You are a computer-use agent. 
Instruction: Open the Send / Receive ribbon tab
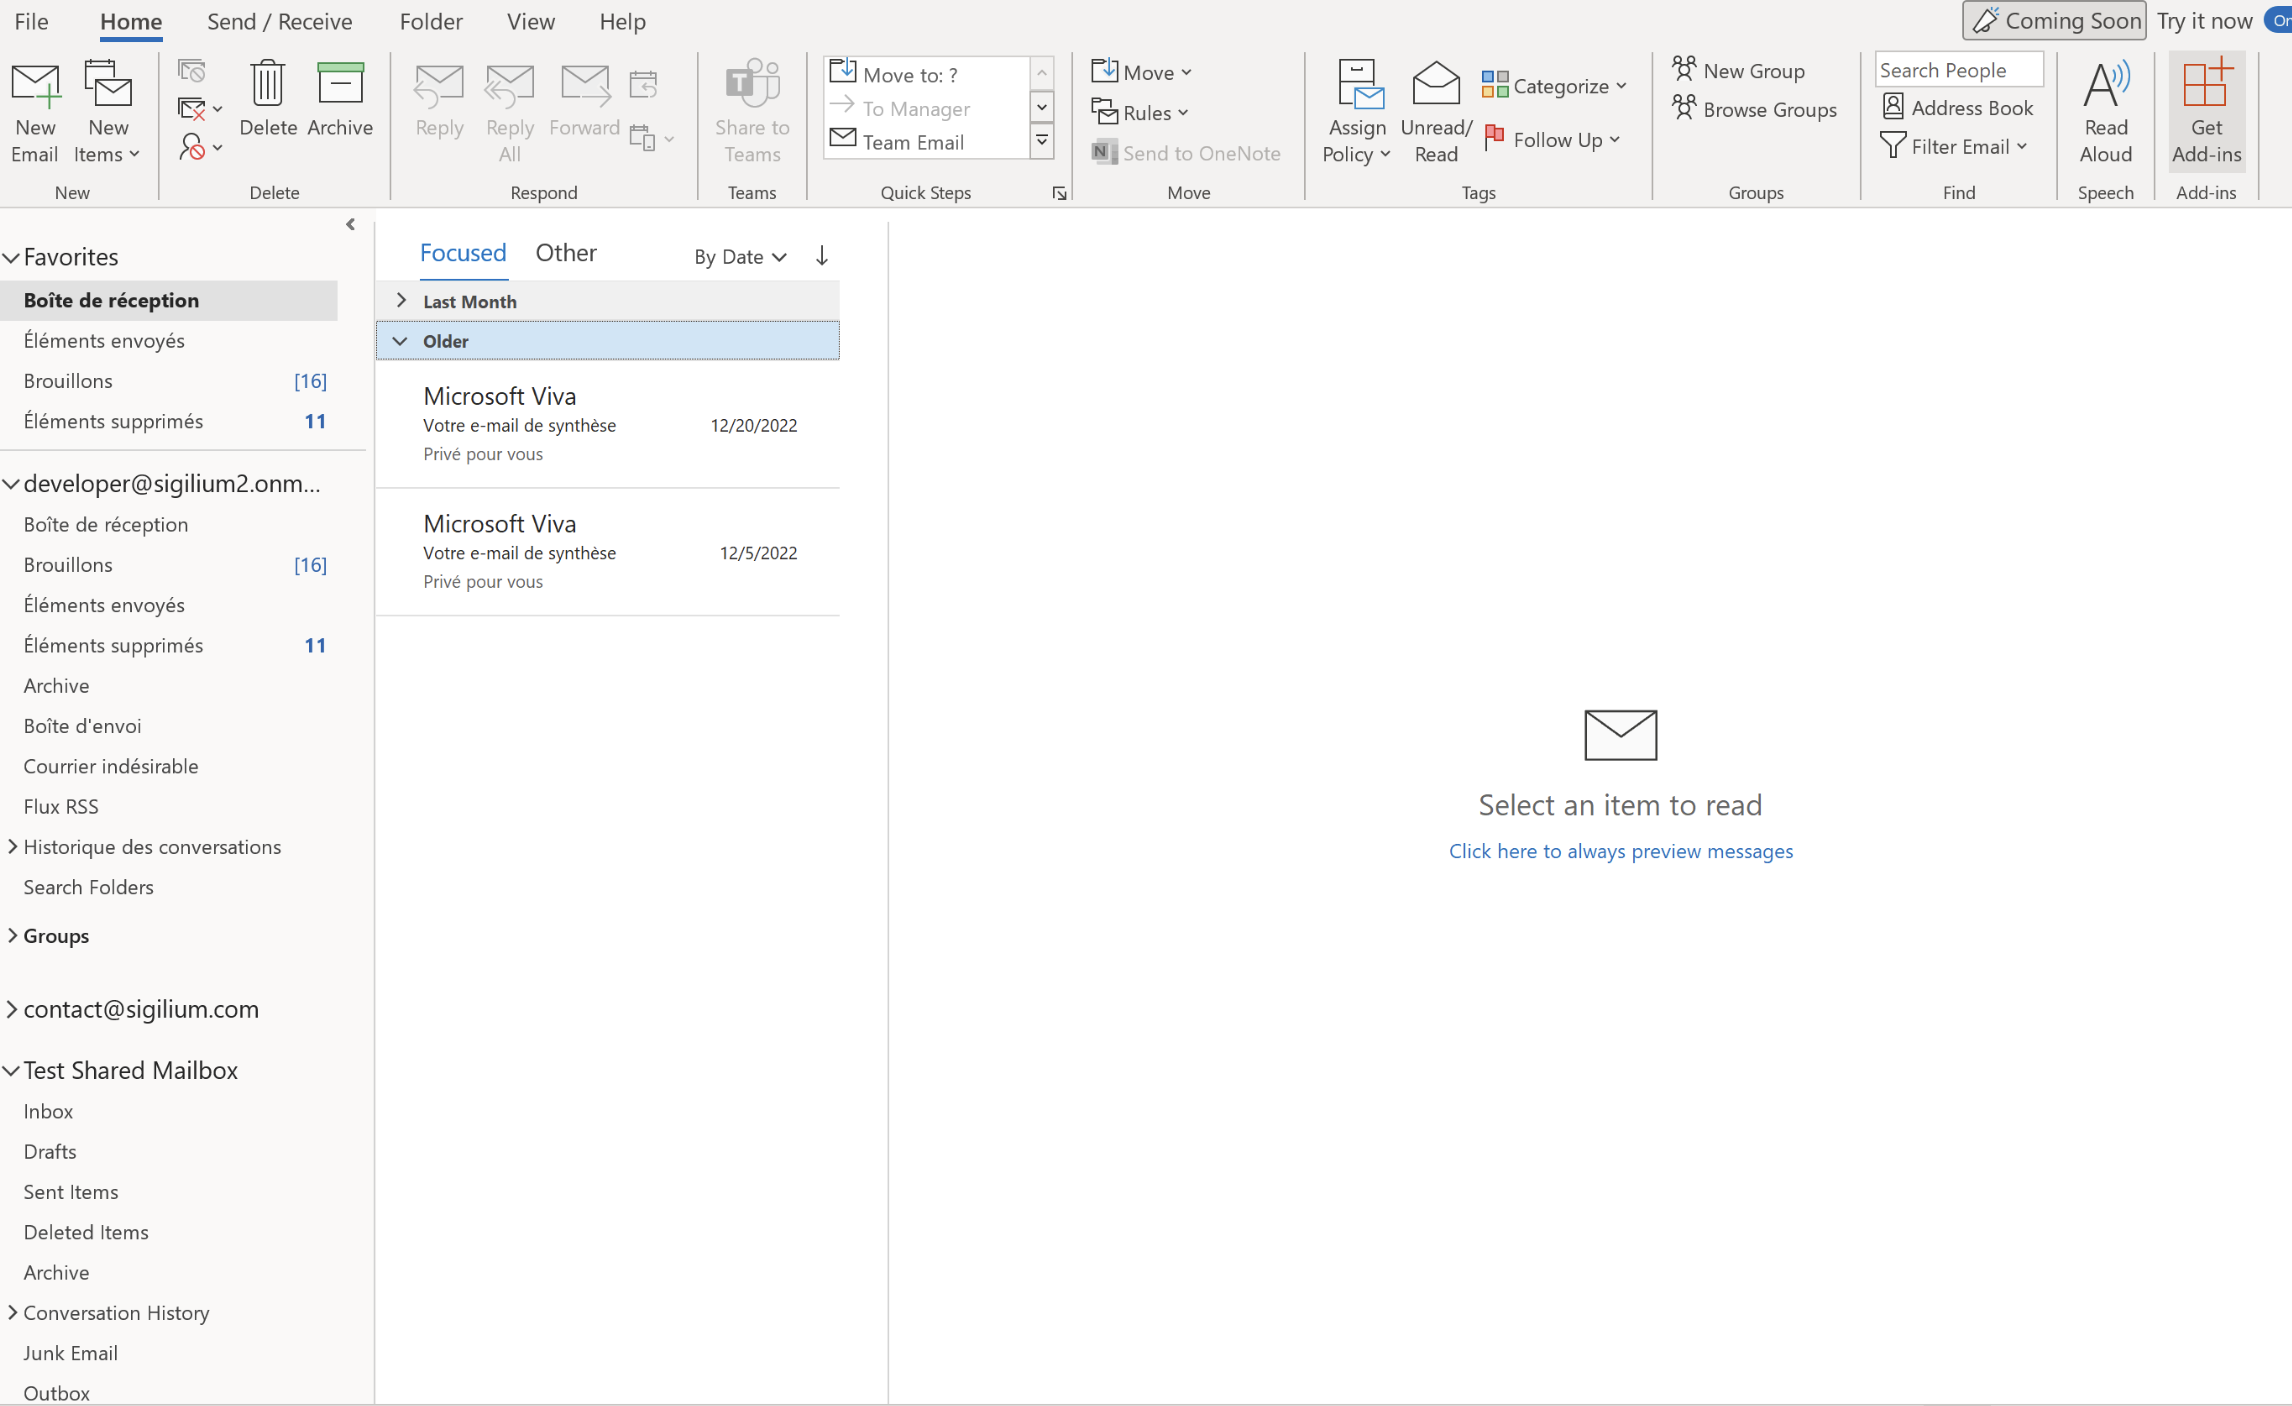[279, 21]
